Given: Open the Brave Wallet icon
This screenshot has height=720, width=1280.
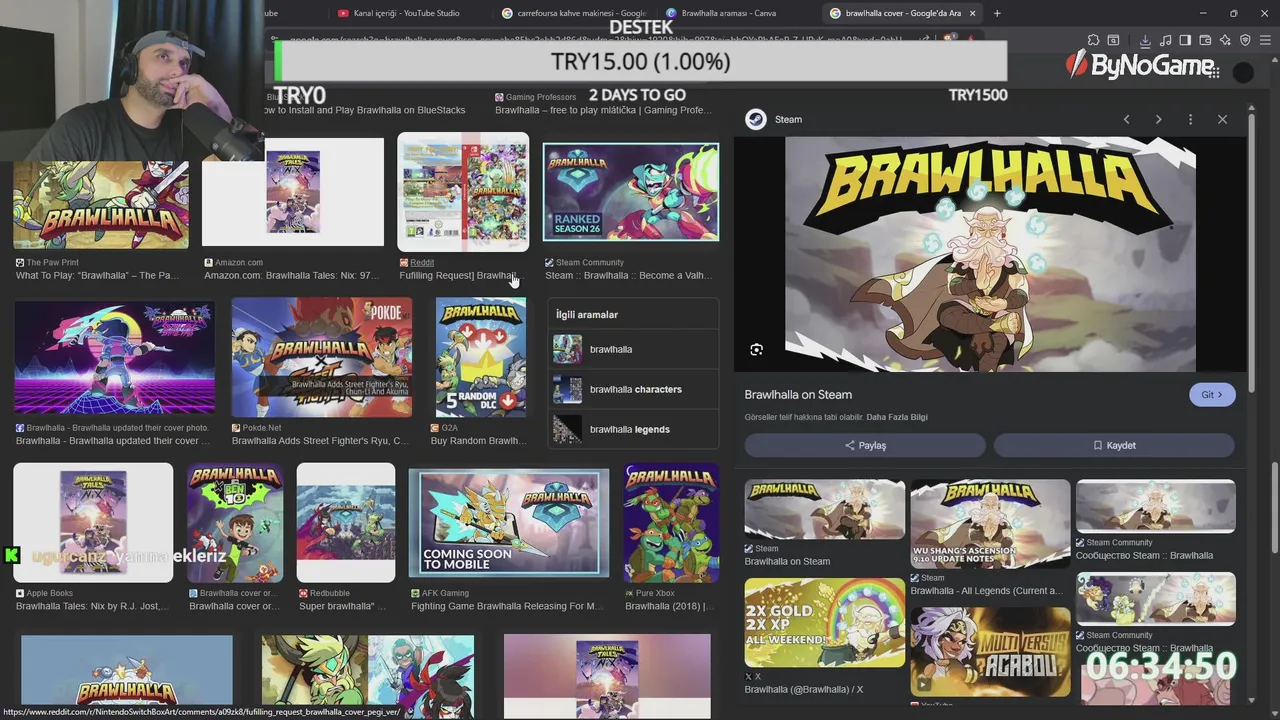Looking at the screenshot, I should point(1205,40).
